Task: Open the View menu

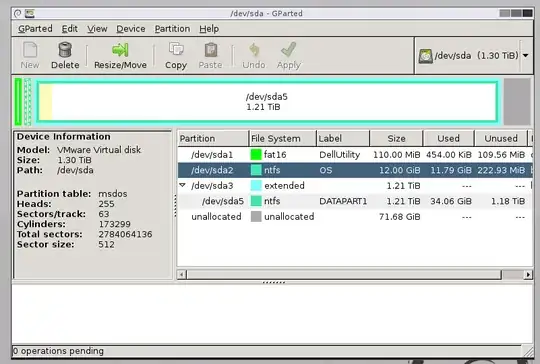Action: 97,29
